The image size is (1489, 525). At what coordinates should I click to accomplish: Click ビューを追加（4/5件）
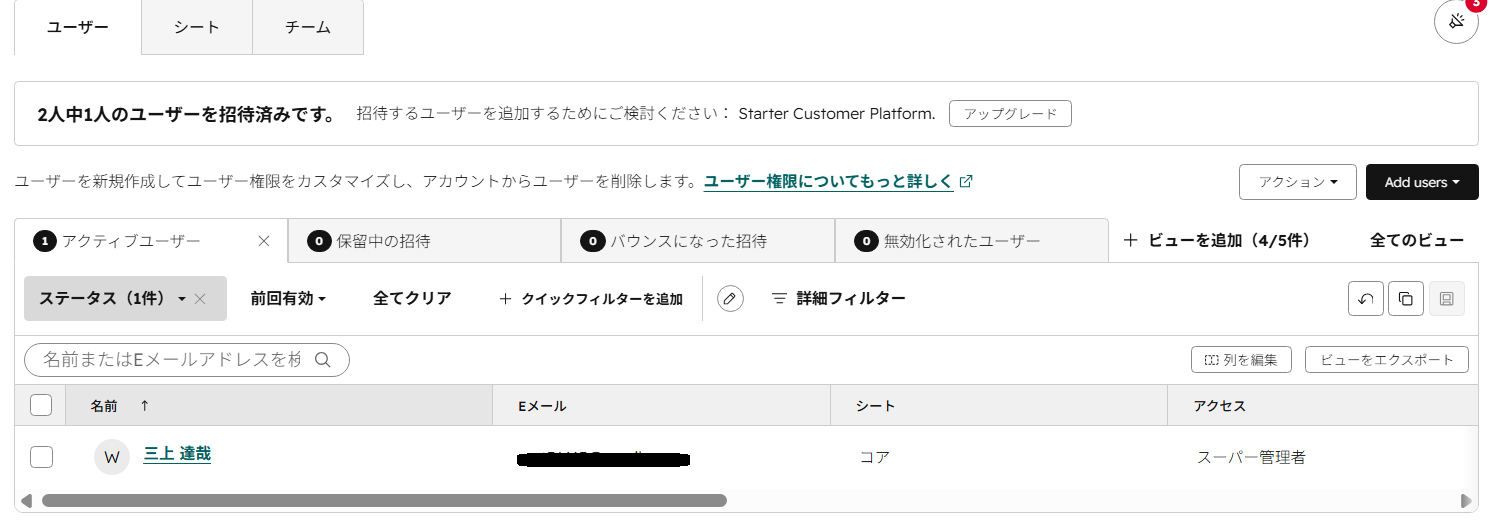click(1217, 240)
